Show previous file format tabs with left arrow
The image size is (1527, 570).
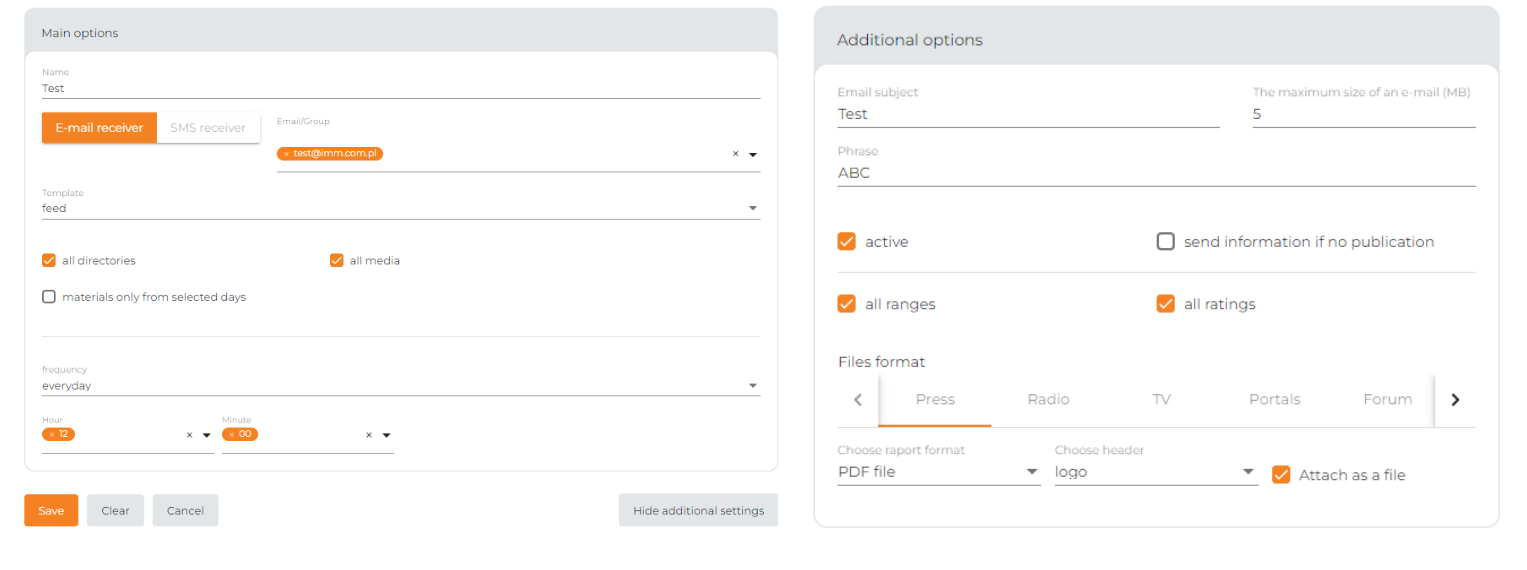point(857,400)
